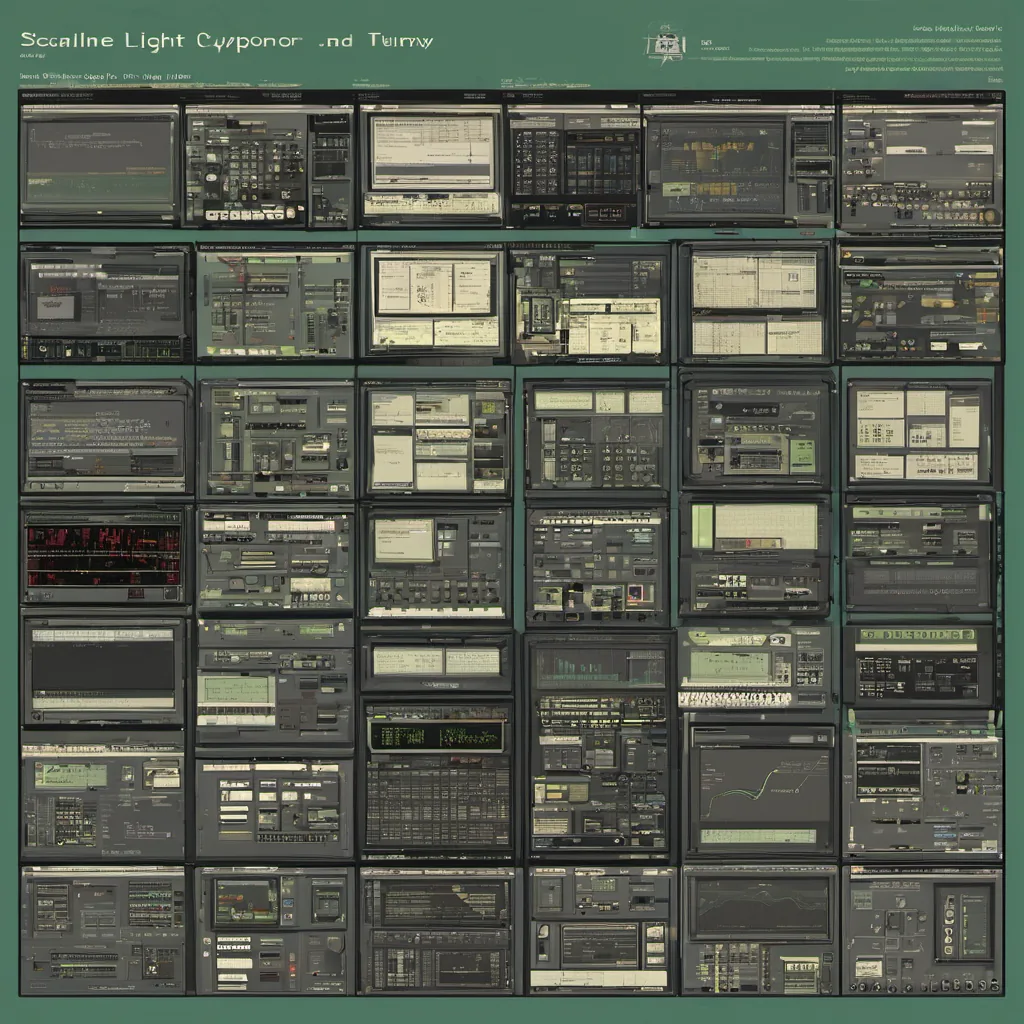The image size is (1024, 1024).
Task: Click the green LED text readout
Action: click(x=436, y=735)
